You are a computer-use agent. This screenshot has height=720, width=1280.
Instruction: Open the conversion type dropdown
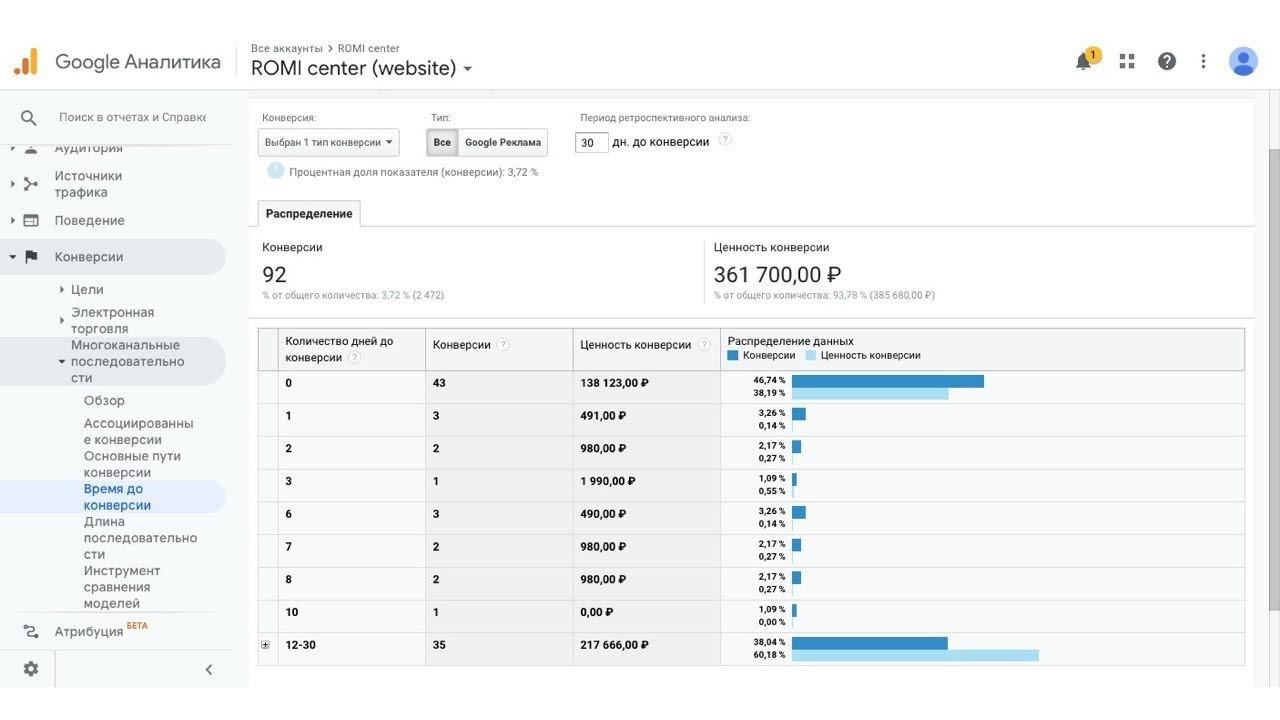(328, 142)
